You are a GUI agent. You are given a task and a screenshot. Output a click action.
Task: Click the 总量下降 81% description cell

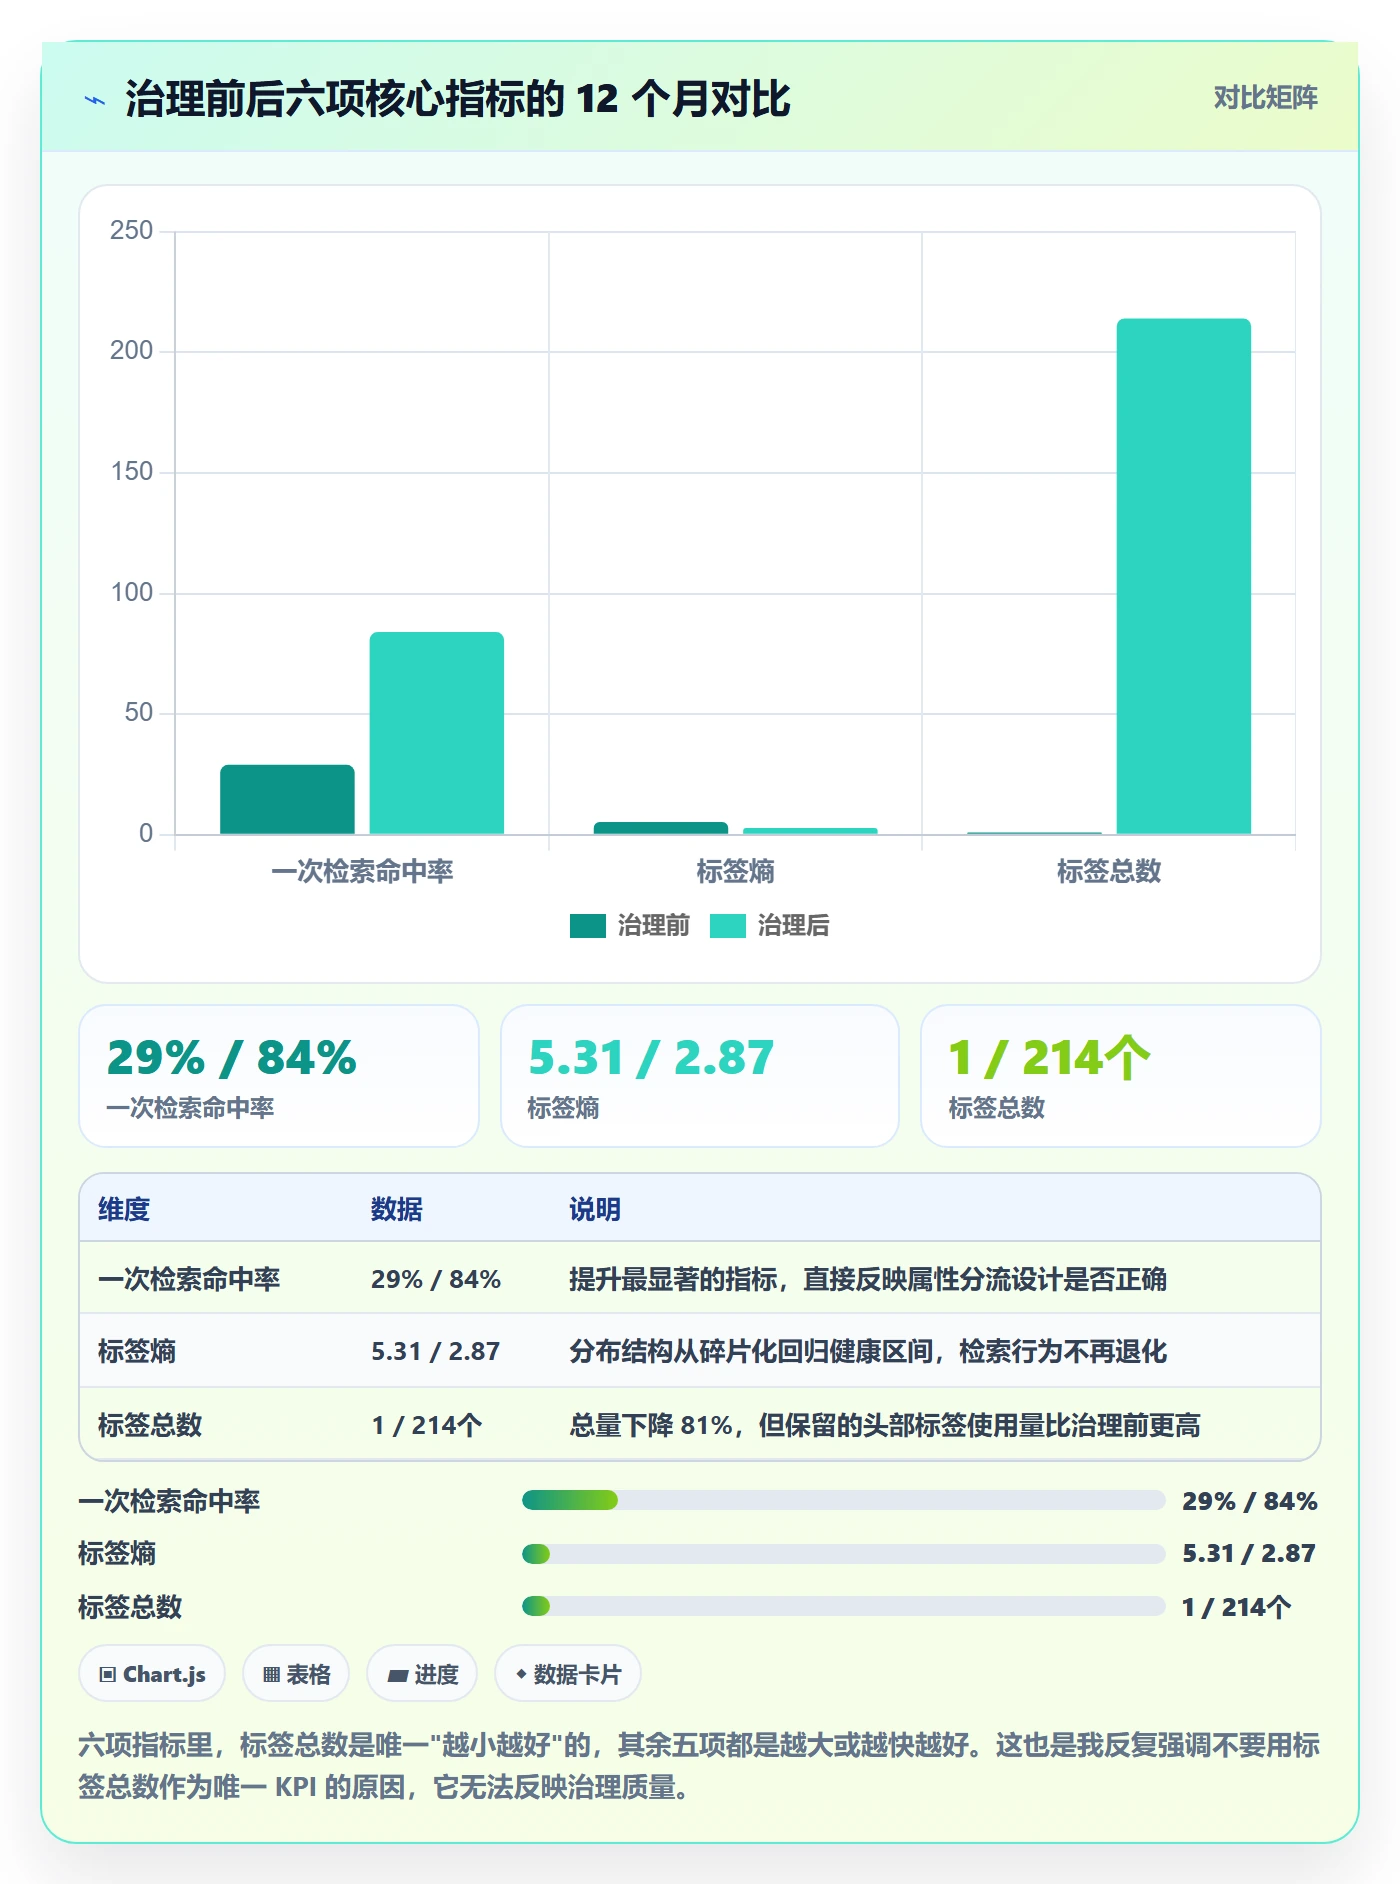[885, 1425]
